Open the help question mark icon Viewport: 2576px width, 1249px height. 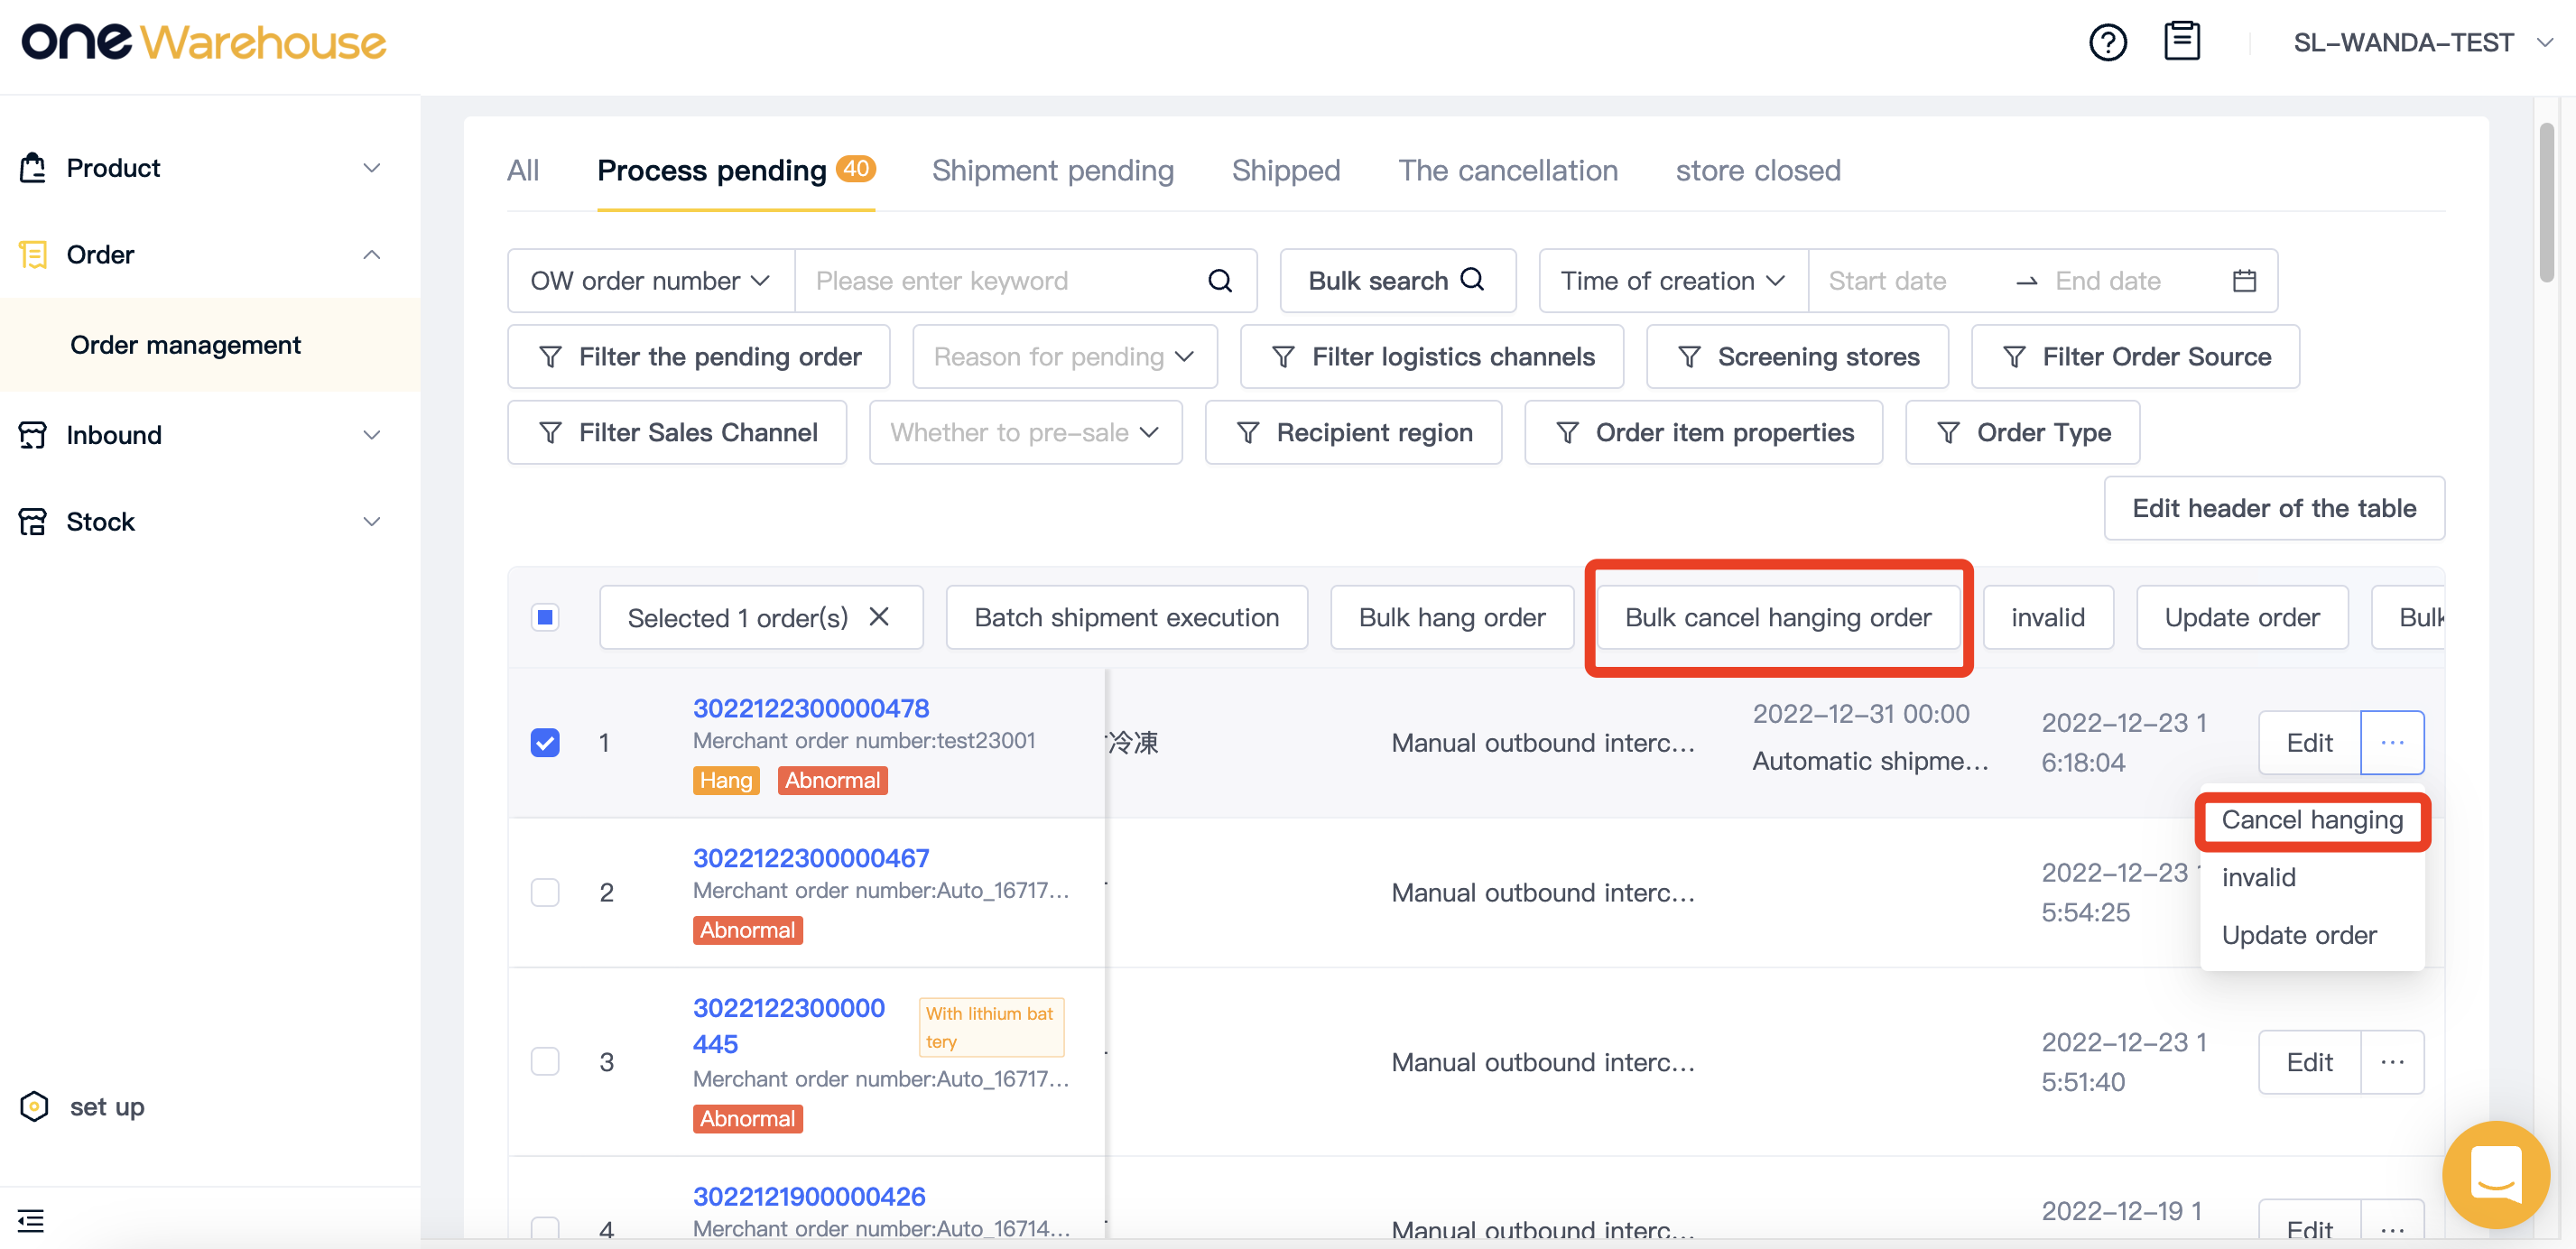[2107, 43]
